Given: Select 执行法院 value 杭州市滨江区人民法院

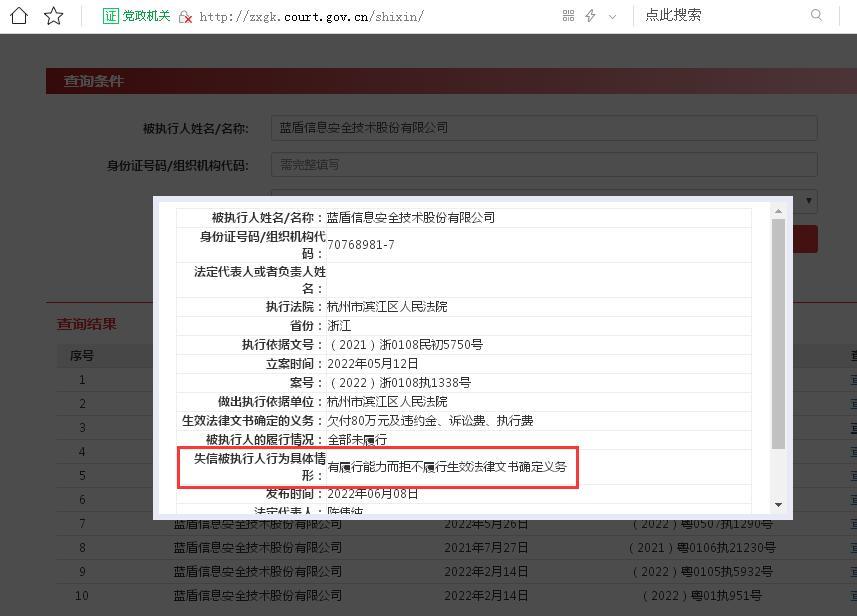Looking at the screenshot, I should pos(387,307).
